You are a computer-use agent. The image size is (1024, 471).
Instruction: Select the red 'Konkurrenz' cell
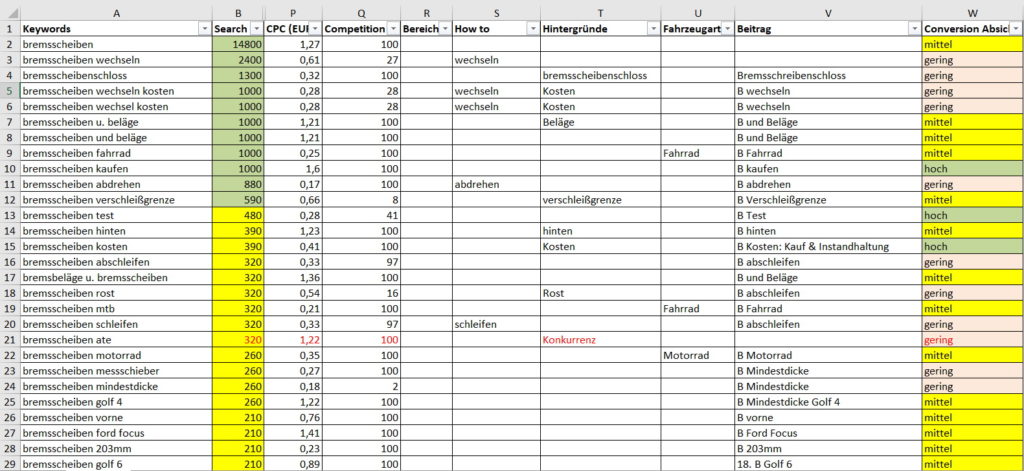coord(600,340)
